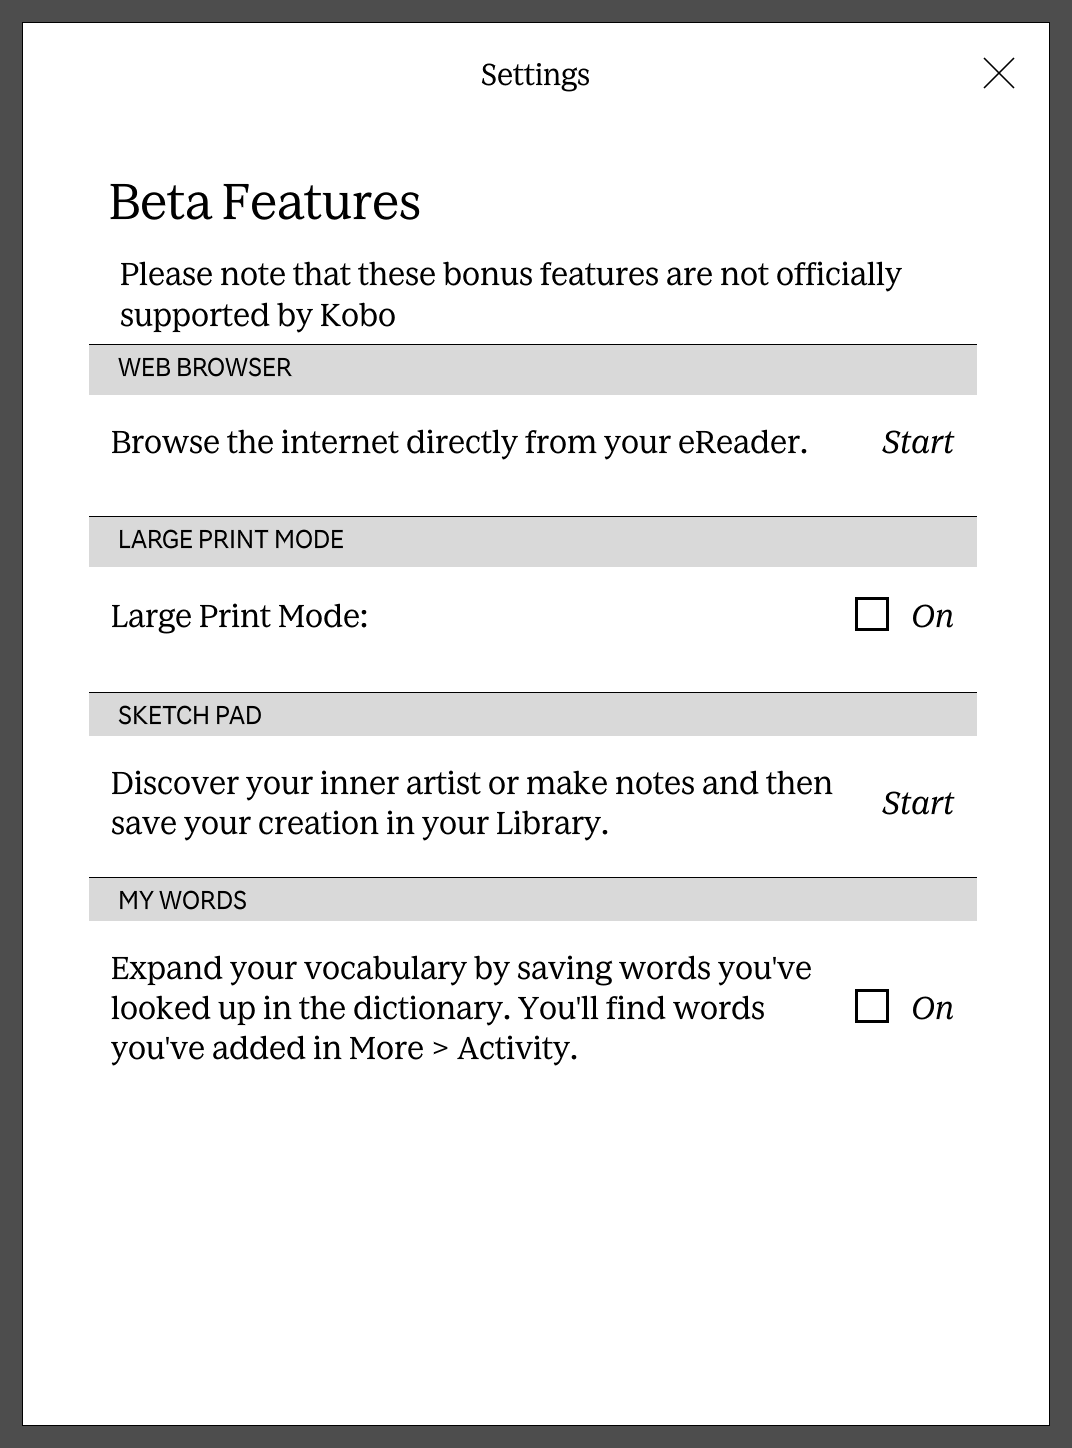Select the MY WORDS section header

point(533,899)
